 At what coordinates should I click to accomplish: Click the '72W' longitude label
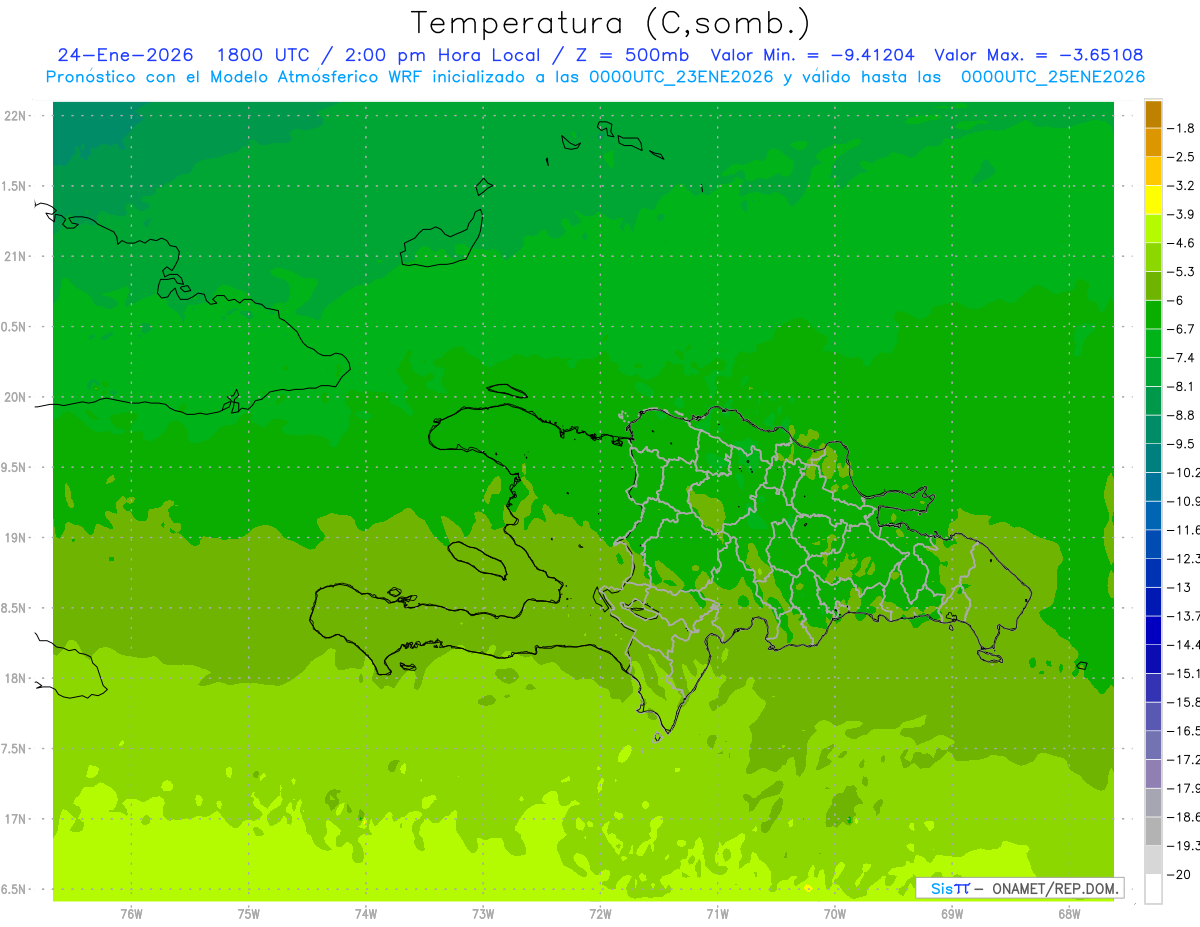tap(600, 914)
